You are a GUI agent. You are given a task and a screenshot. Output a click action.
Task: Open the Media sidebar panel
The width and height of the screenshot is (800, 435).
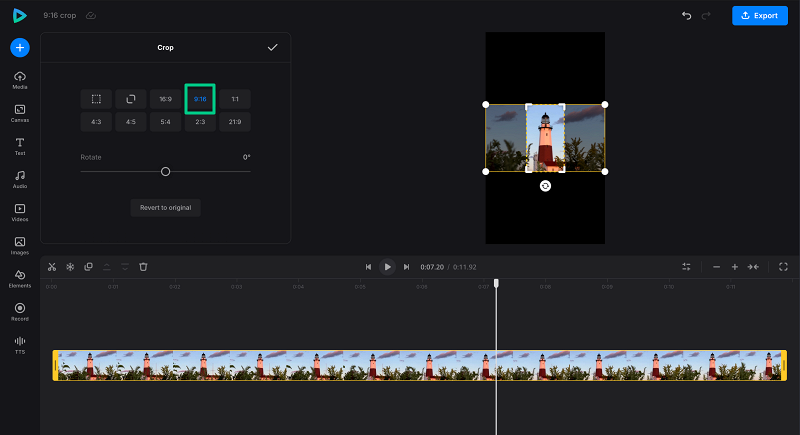(x=20, y=80)
